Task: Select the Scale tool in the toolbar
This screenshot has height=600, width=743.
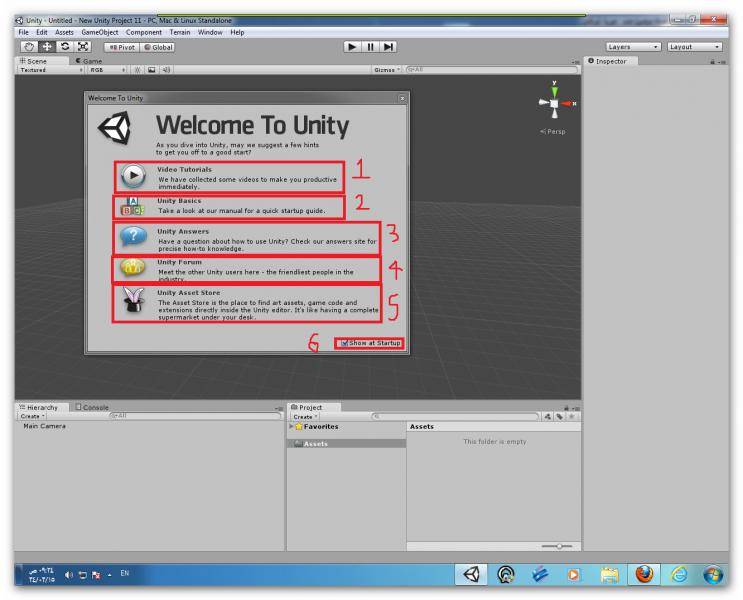Action: (x=82, y=47)
